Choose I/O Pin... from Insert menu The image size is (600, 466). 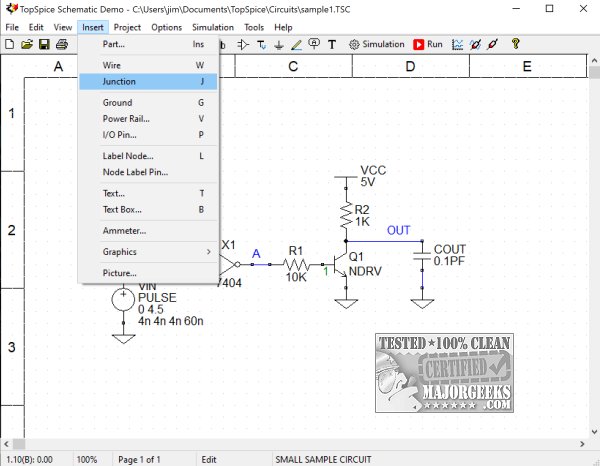tap(148, 135)
